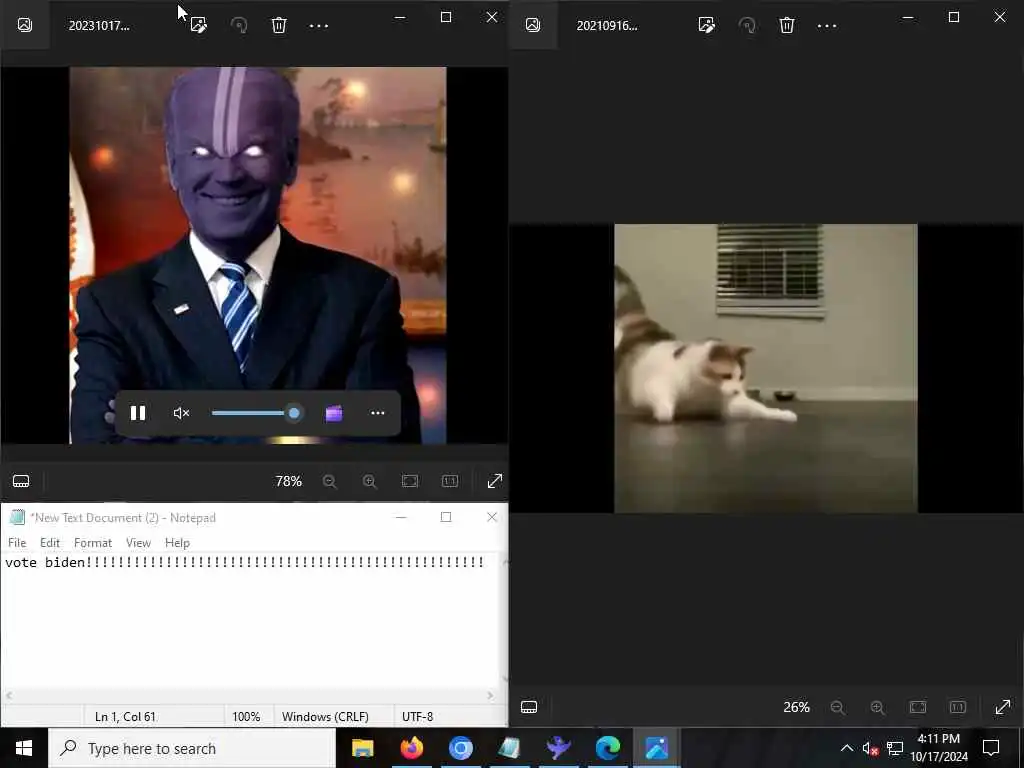Show actual size in left Photos window
Image resolution: width=1024 pixels, height=768 pixels.
click(x=450, y=481)
